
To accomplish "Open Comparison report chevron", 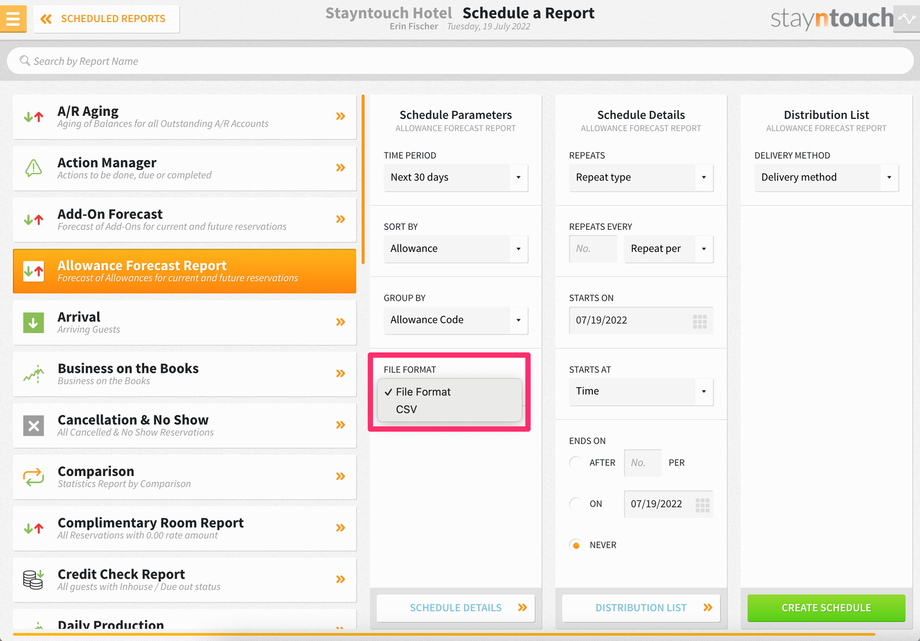I will [x=340, y=476].
